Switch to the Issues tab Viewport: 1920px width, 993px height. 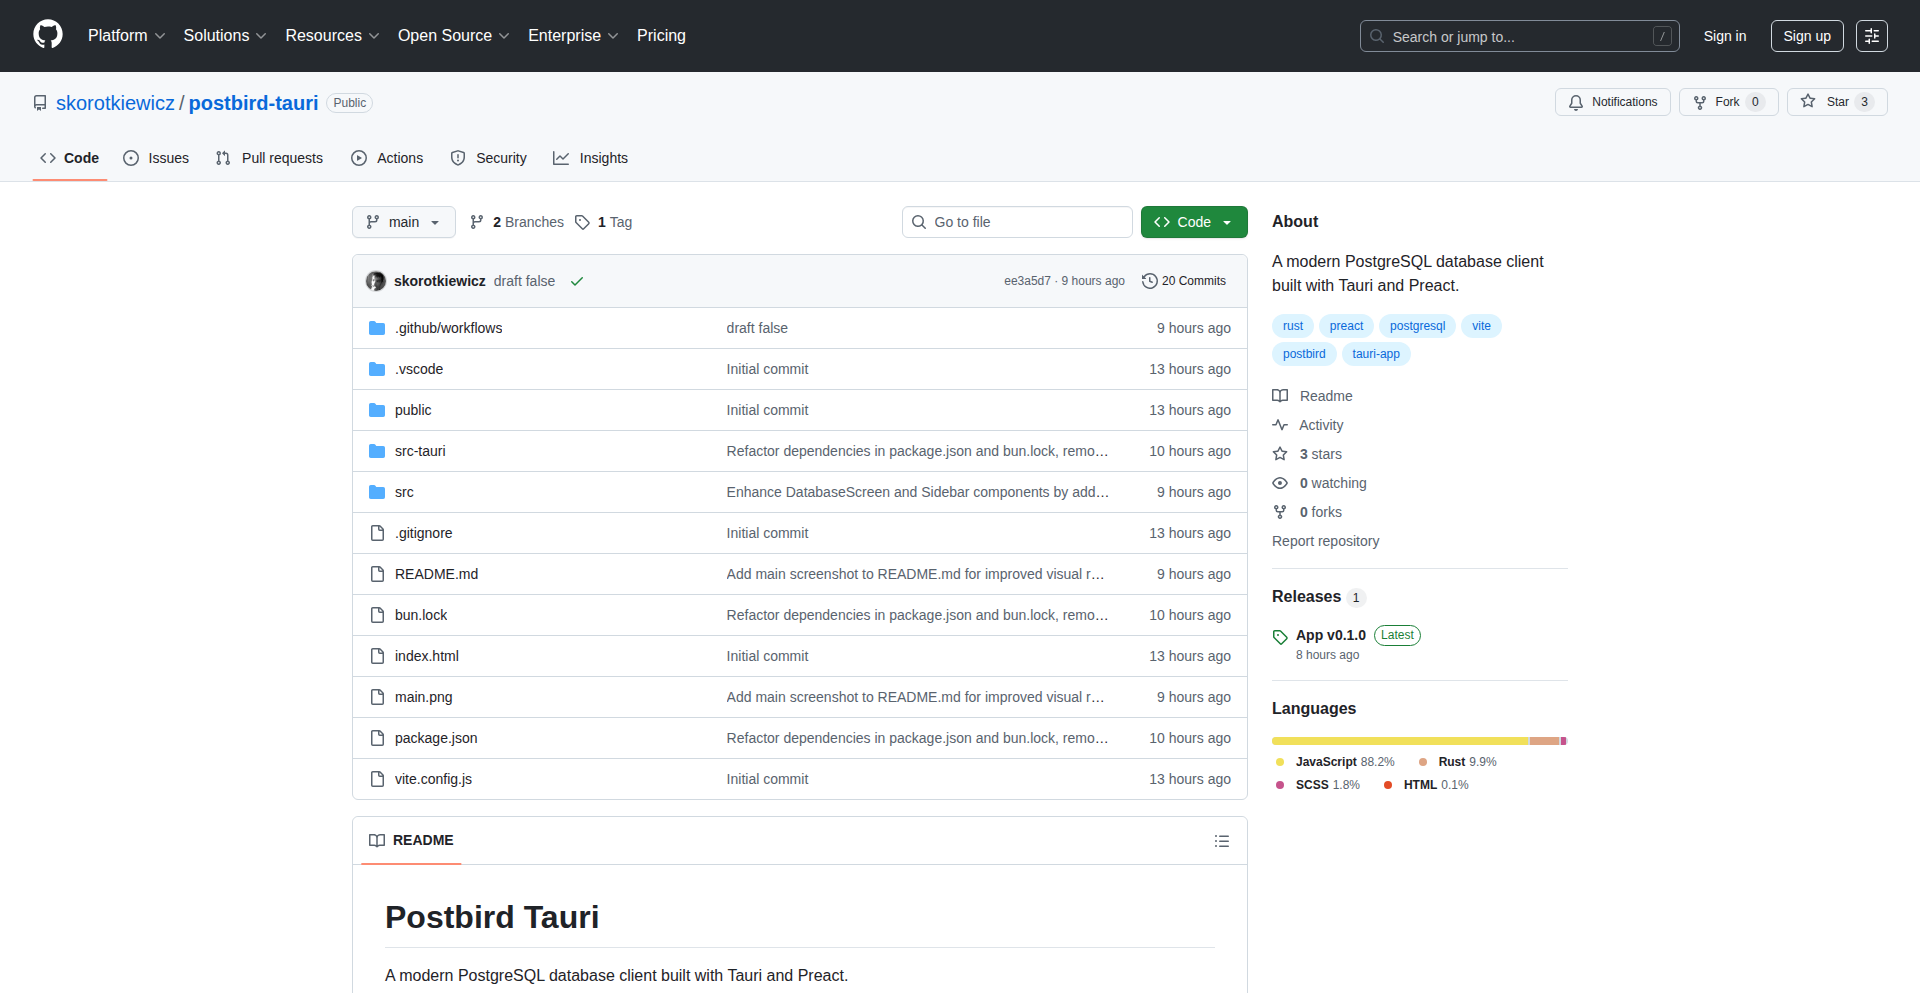click(x=156, y=158)
